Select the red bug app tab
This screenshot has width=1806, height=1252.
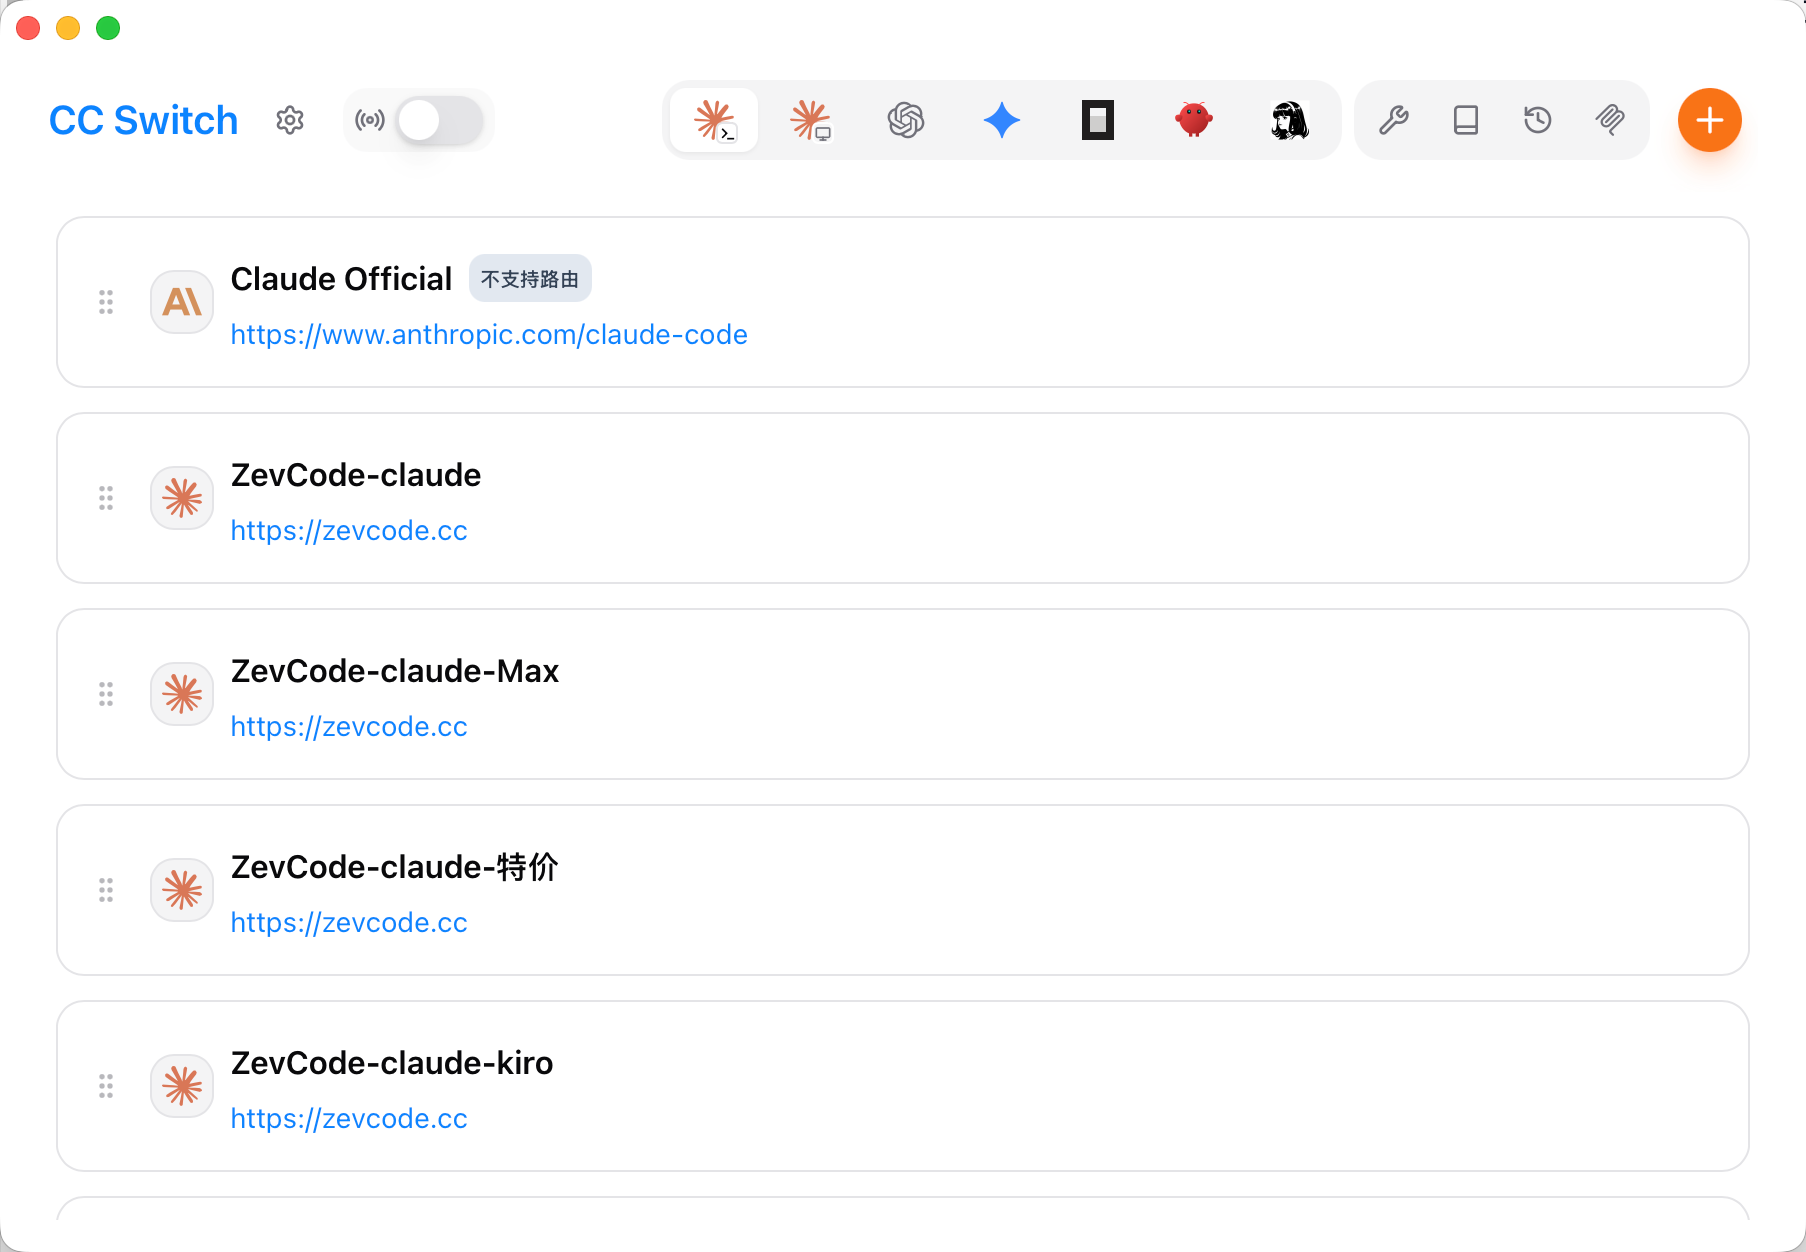click(x=1194, y=120)
